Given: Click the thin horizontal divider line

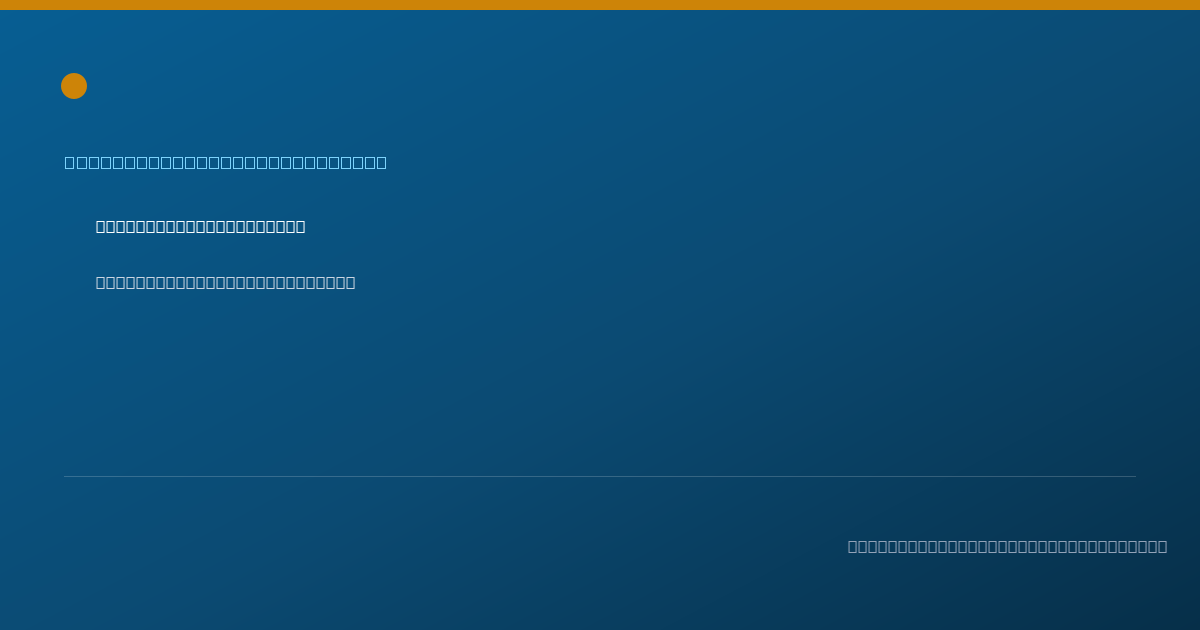Looking at the screenshot, I should tap(600, 476).
